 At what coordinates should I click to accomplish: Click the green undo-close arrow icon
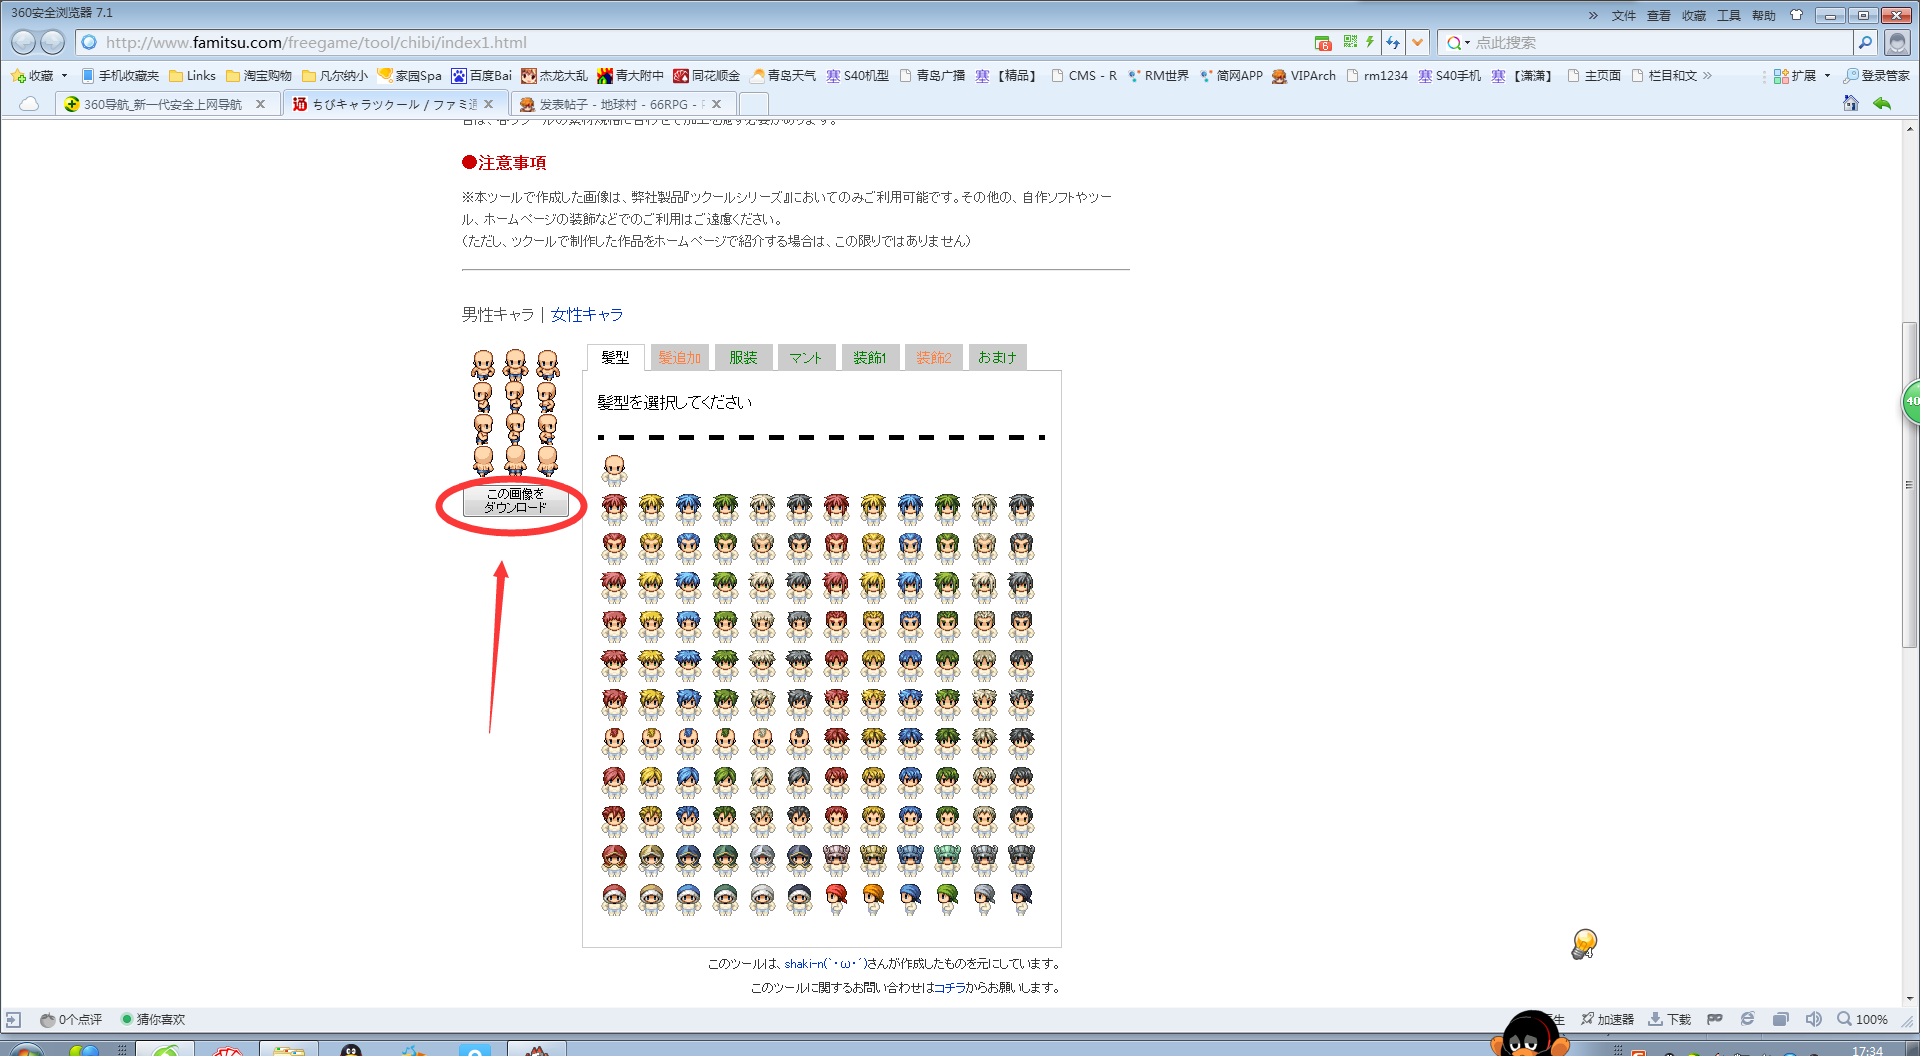tap(1882, 104)
